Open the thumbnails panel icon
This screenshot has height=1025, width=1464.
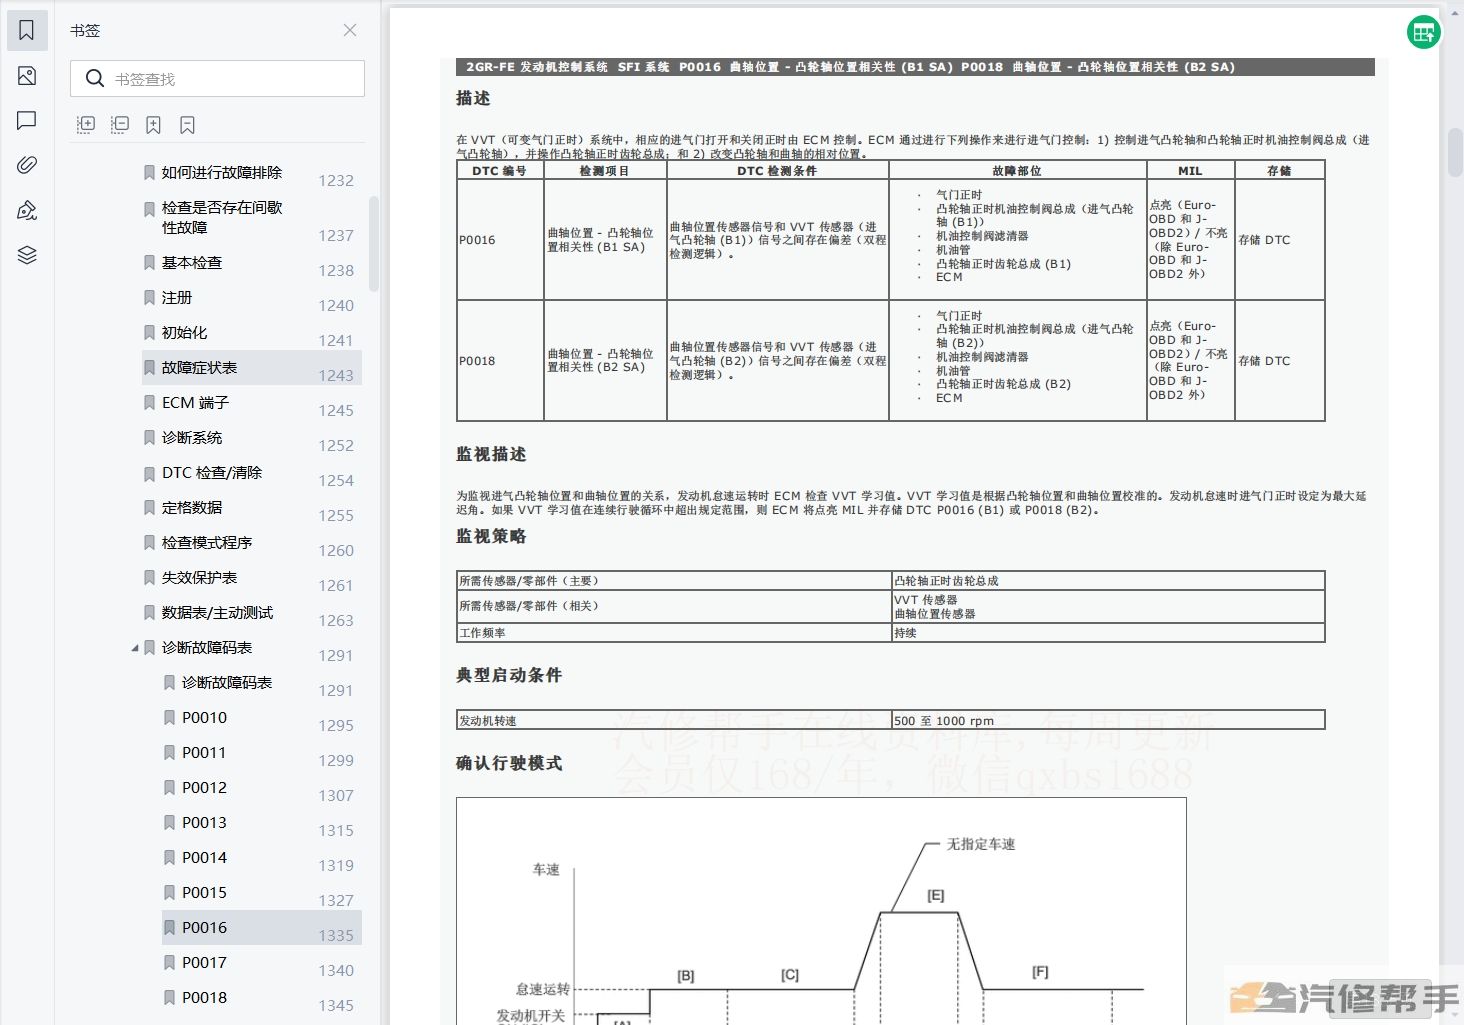tap(27, 76)
